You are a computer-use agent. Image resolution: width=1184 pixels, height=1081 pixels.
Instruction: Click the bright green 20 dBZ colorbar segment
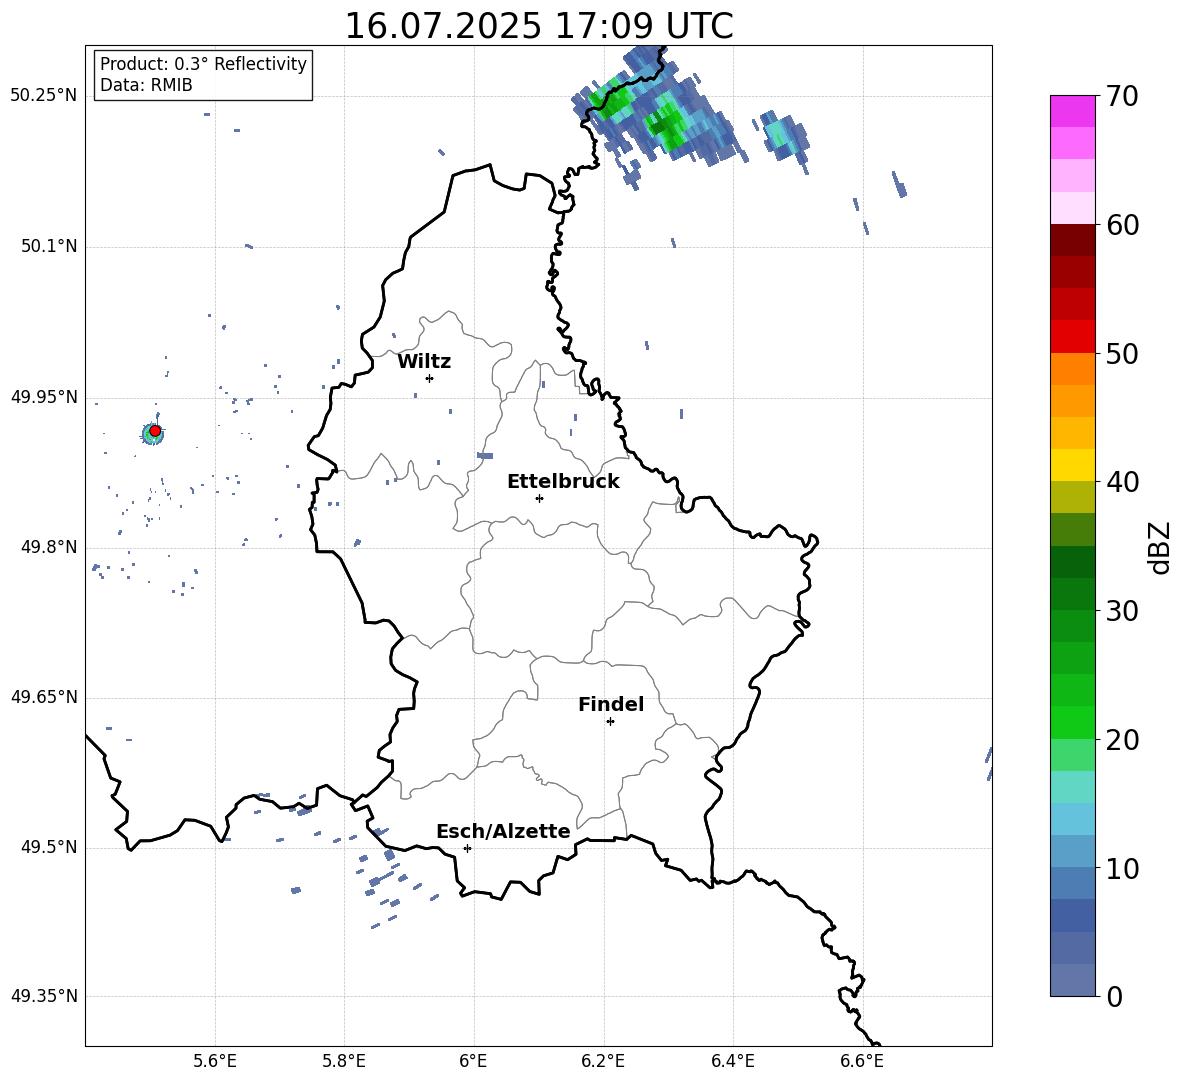(x=1072, y=722)
